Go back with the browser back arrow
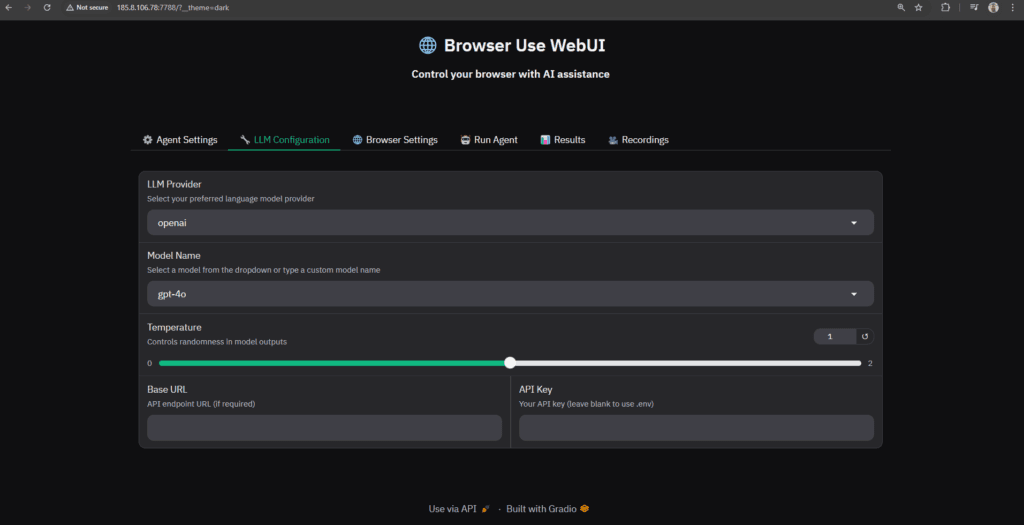This screenshot has height=525, width=1024. click(9, 7)
